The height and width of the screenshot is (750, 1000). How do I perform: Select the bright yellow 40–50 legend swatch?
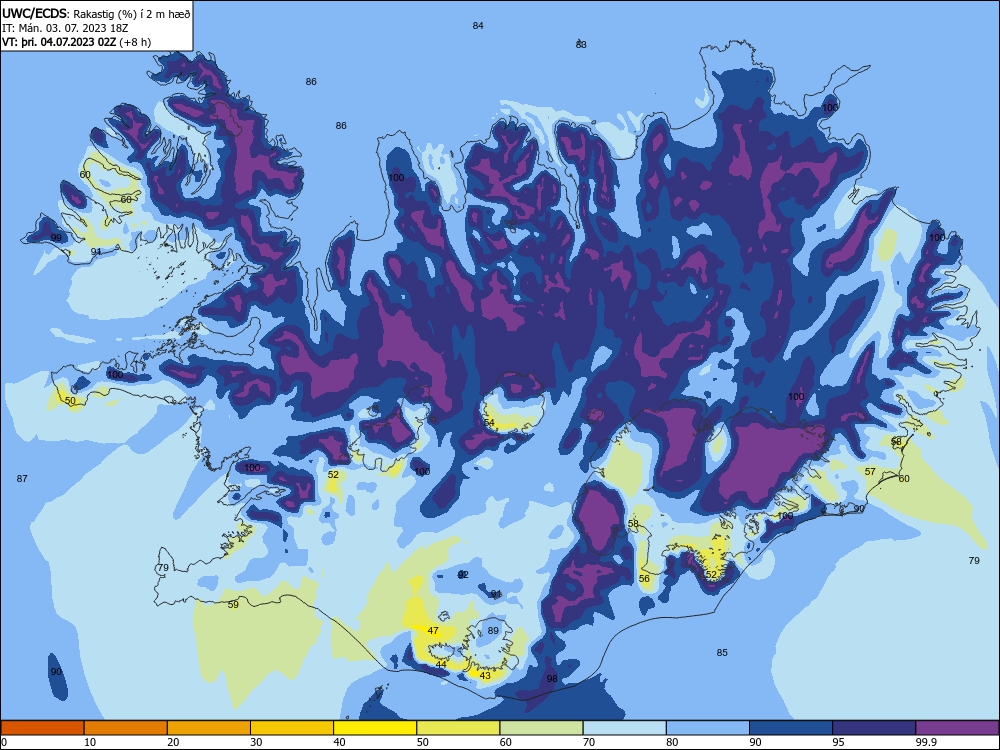pyautogui.click(x=375, y=728)
